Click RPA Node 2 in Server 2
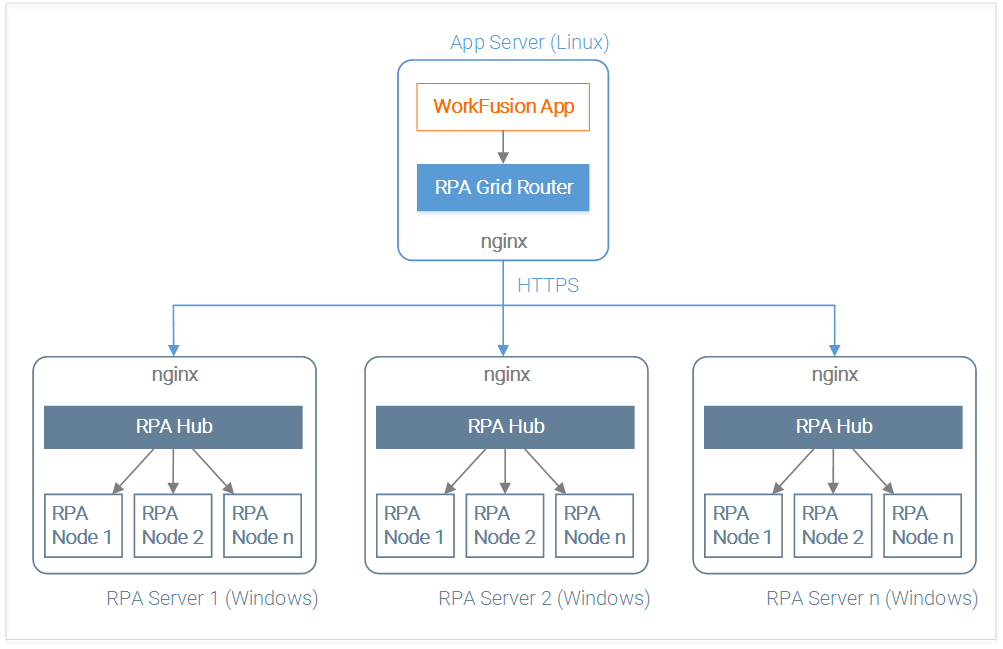1003x649 pixels. (505, 526)
